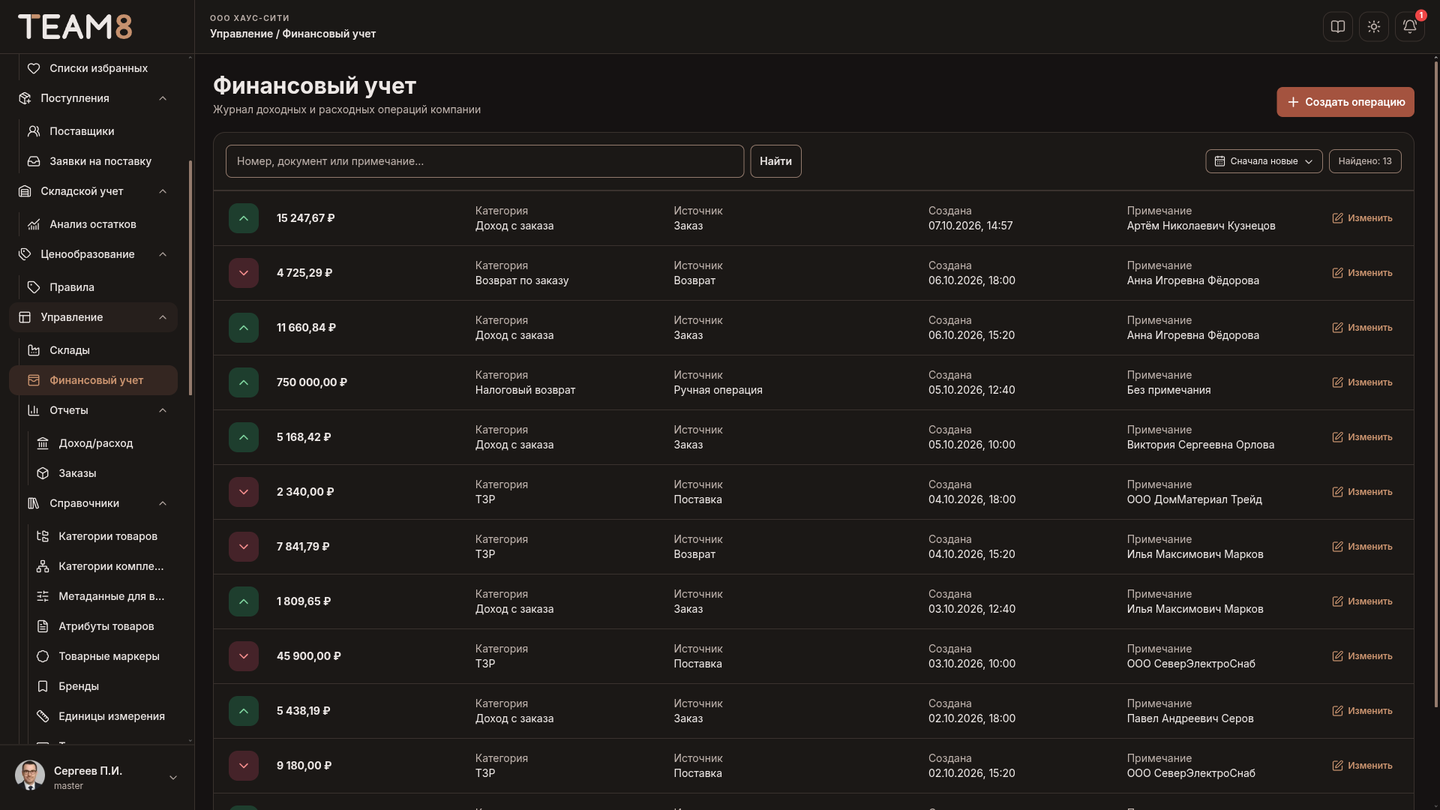Viewport: 1440px width, 810px height.
Task: Collapse the Управление section chevron
Action: point(163,317)
